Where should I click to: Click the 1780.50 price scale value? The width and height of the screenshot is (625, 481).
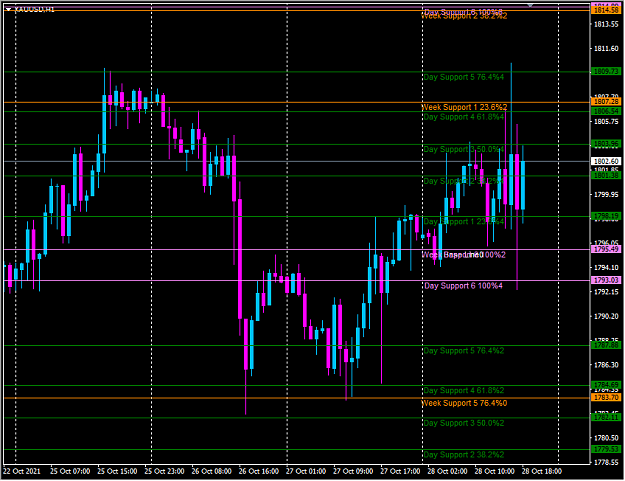pos(606,438)
